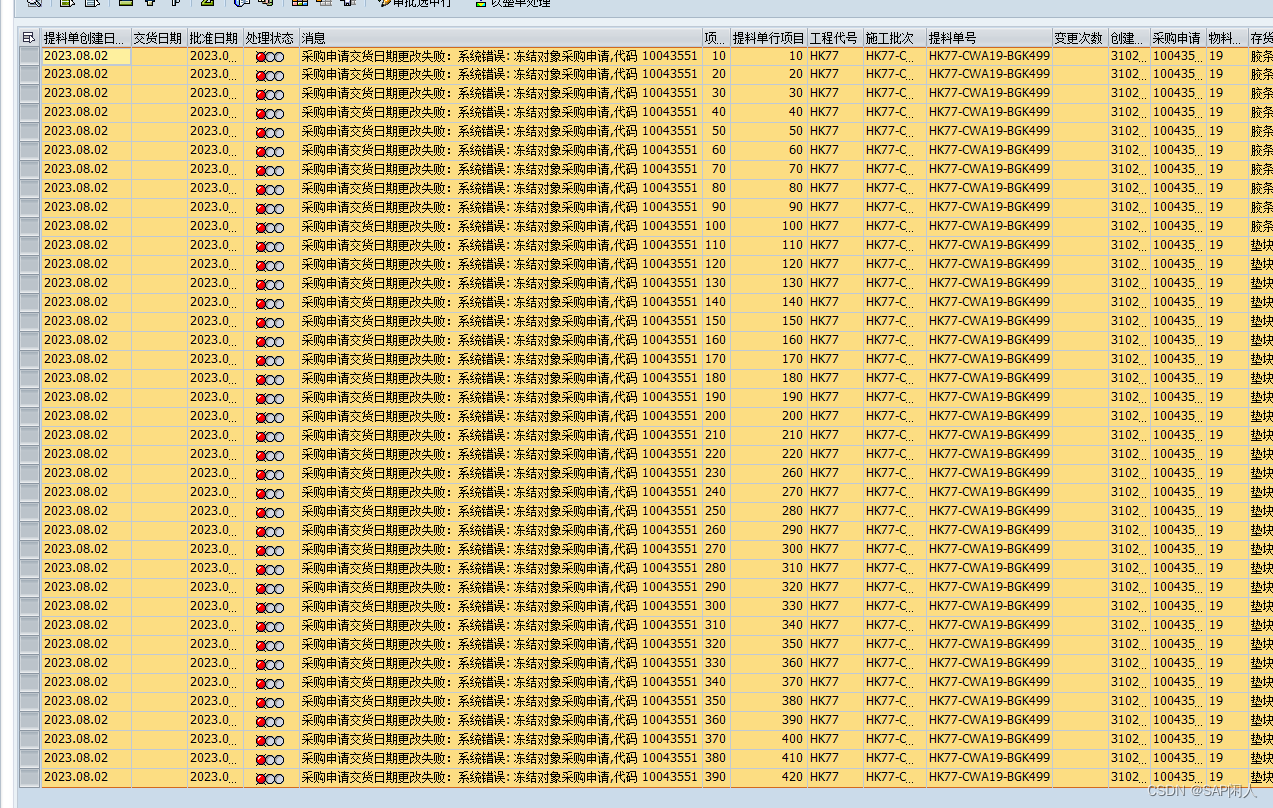Sort by the 提料单创建日 column header
The height and width of the screenshot is (808, 1273).
point(86,38)
